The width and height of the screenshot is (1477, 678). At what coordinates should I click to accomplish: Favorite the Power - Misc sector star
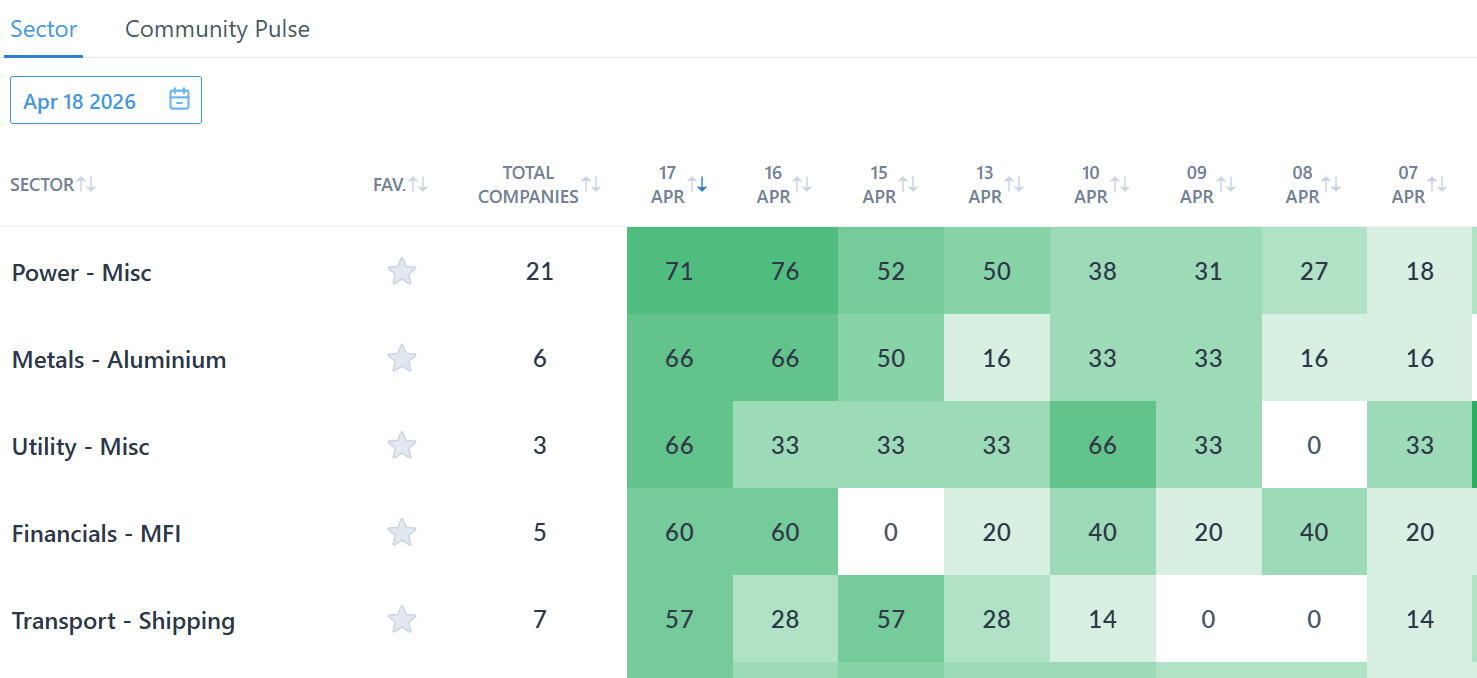tap(402, 271)
